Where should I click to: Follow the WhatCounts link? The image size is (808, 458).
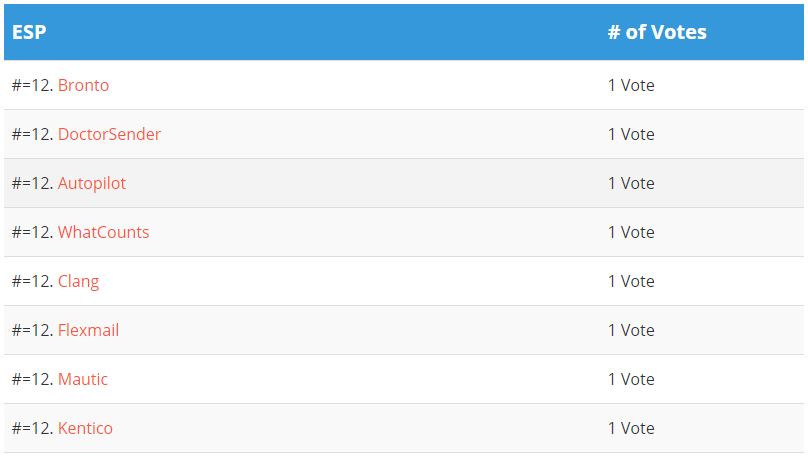click(103, 232)
